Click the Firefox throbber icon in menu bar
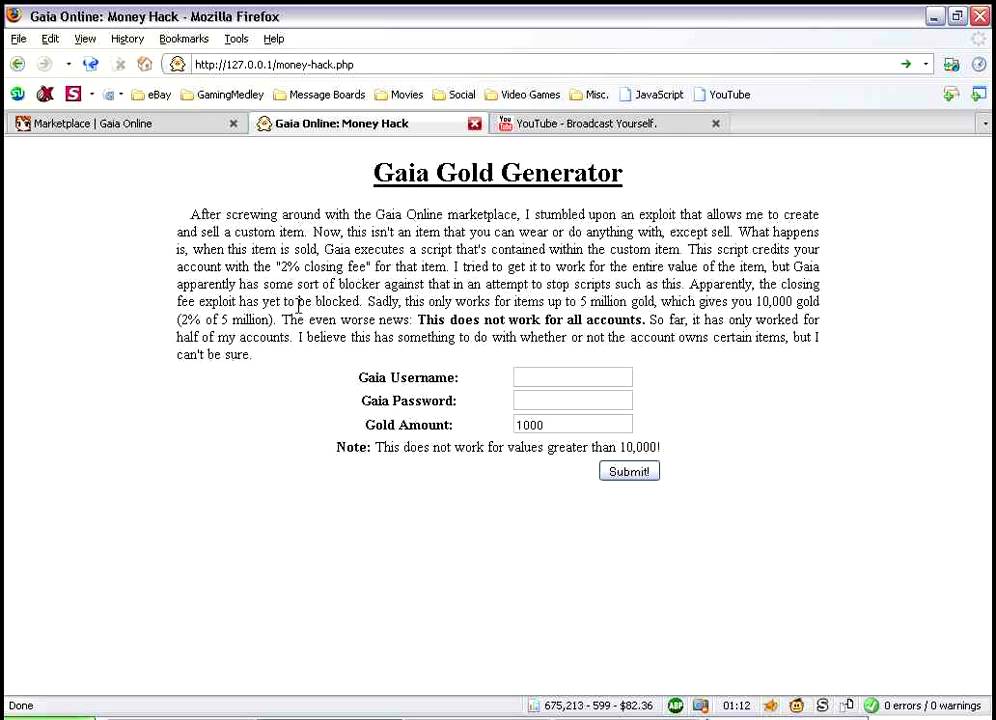This screenshot has width=996, height=720. tap(979, 39)
